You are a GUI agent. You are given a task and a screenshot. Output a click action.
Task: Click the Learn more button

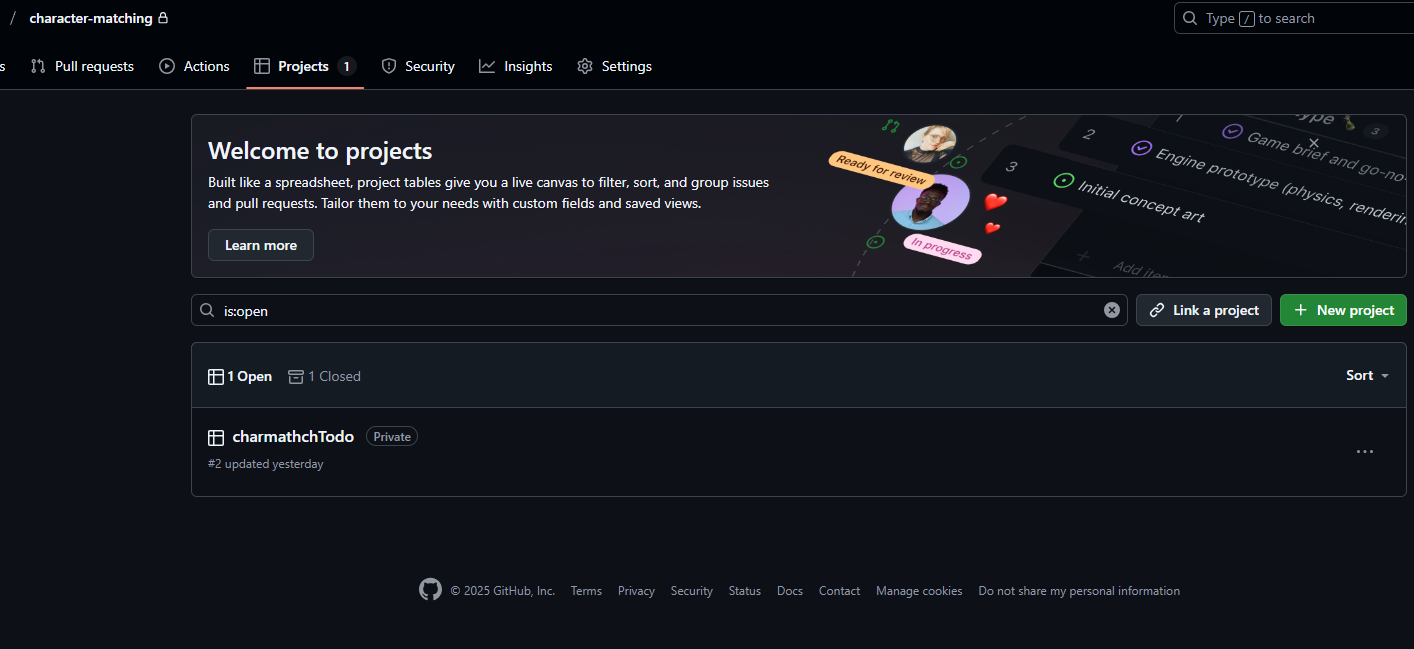261,245
